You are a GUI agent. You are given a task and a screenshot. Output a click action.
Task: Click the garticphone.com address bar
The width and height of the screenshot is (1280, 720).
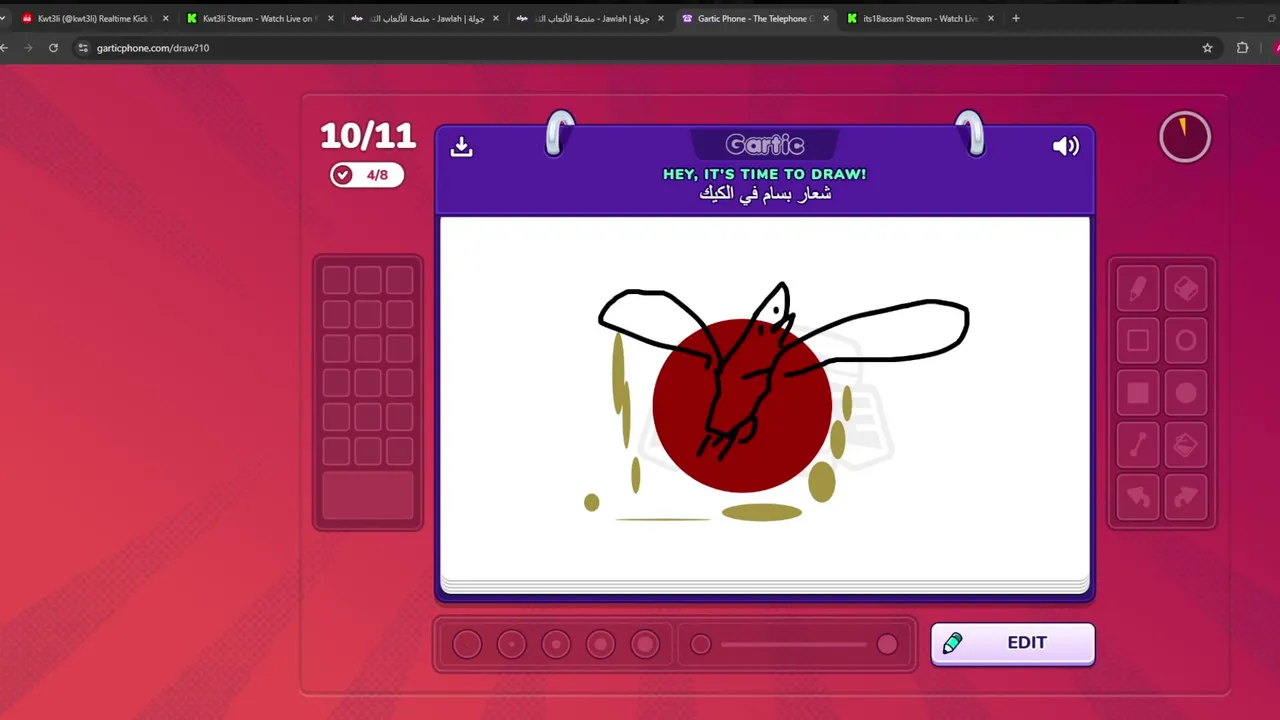(x=640, y=47)
